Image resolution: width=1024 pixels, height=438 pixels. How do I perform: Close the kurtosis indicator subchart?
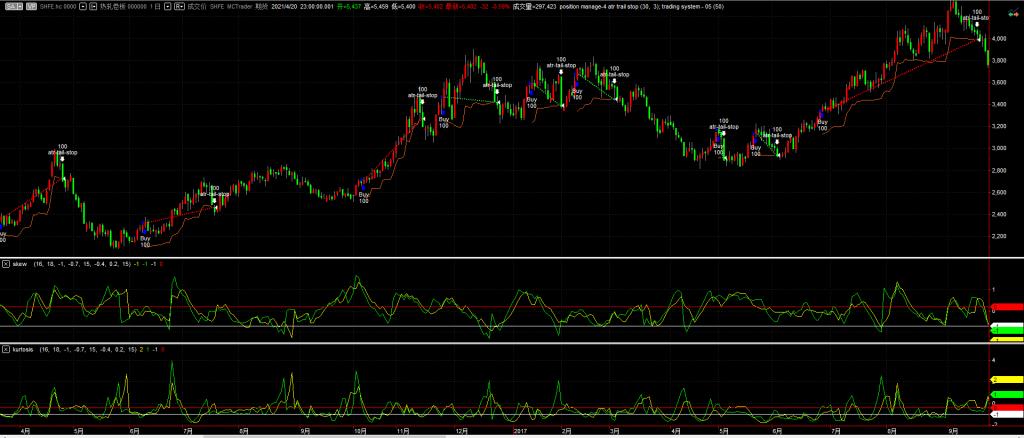[x=6, y=350]
